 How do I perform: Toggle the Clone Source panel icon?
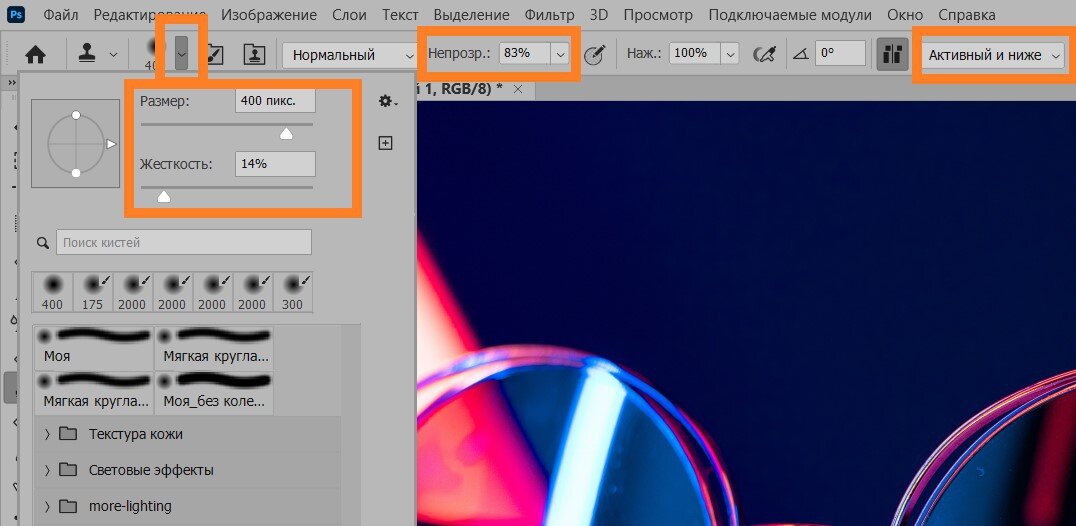255,55
